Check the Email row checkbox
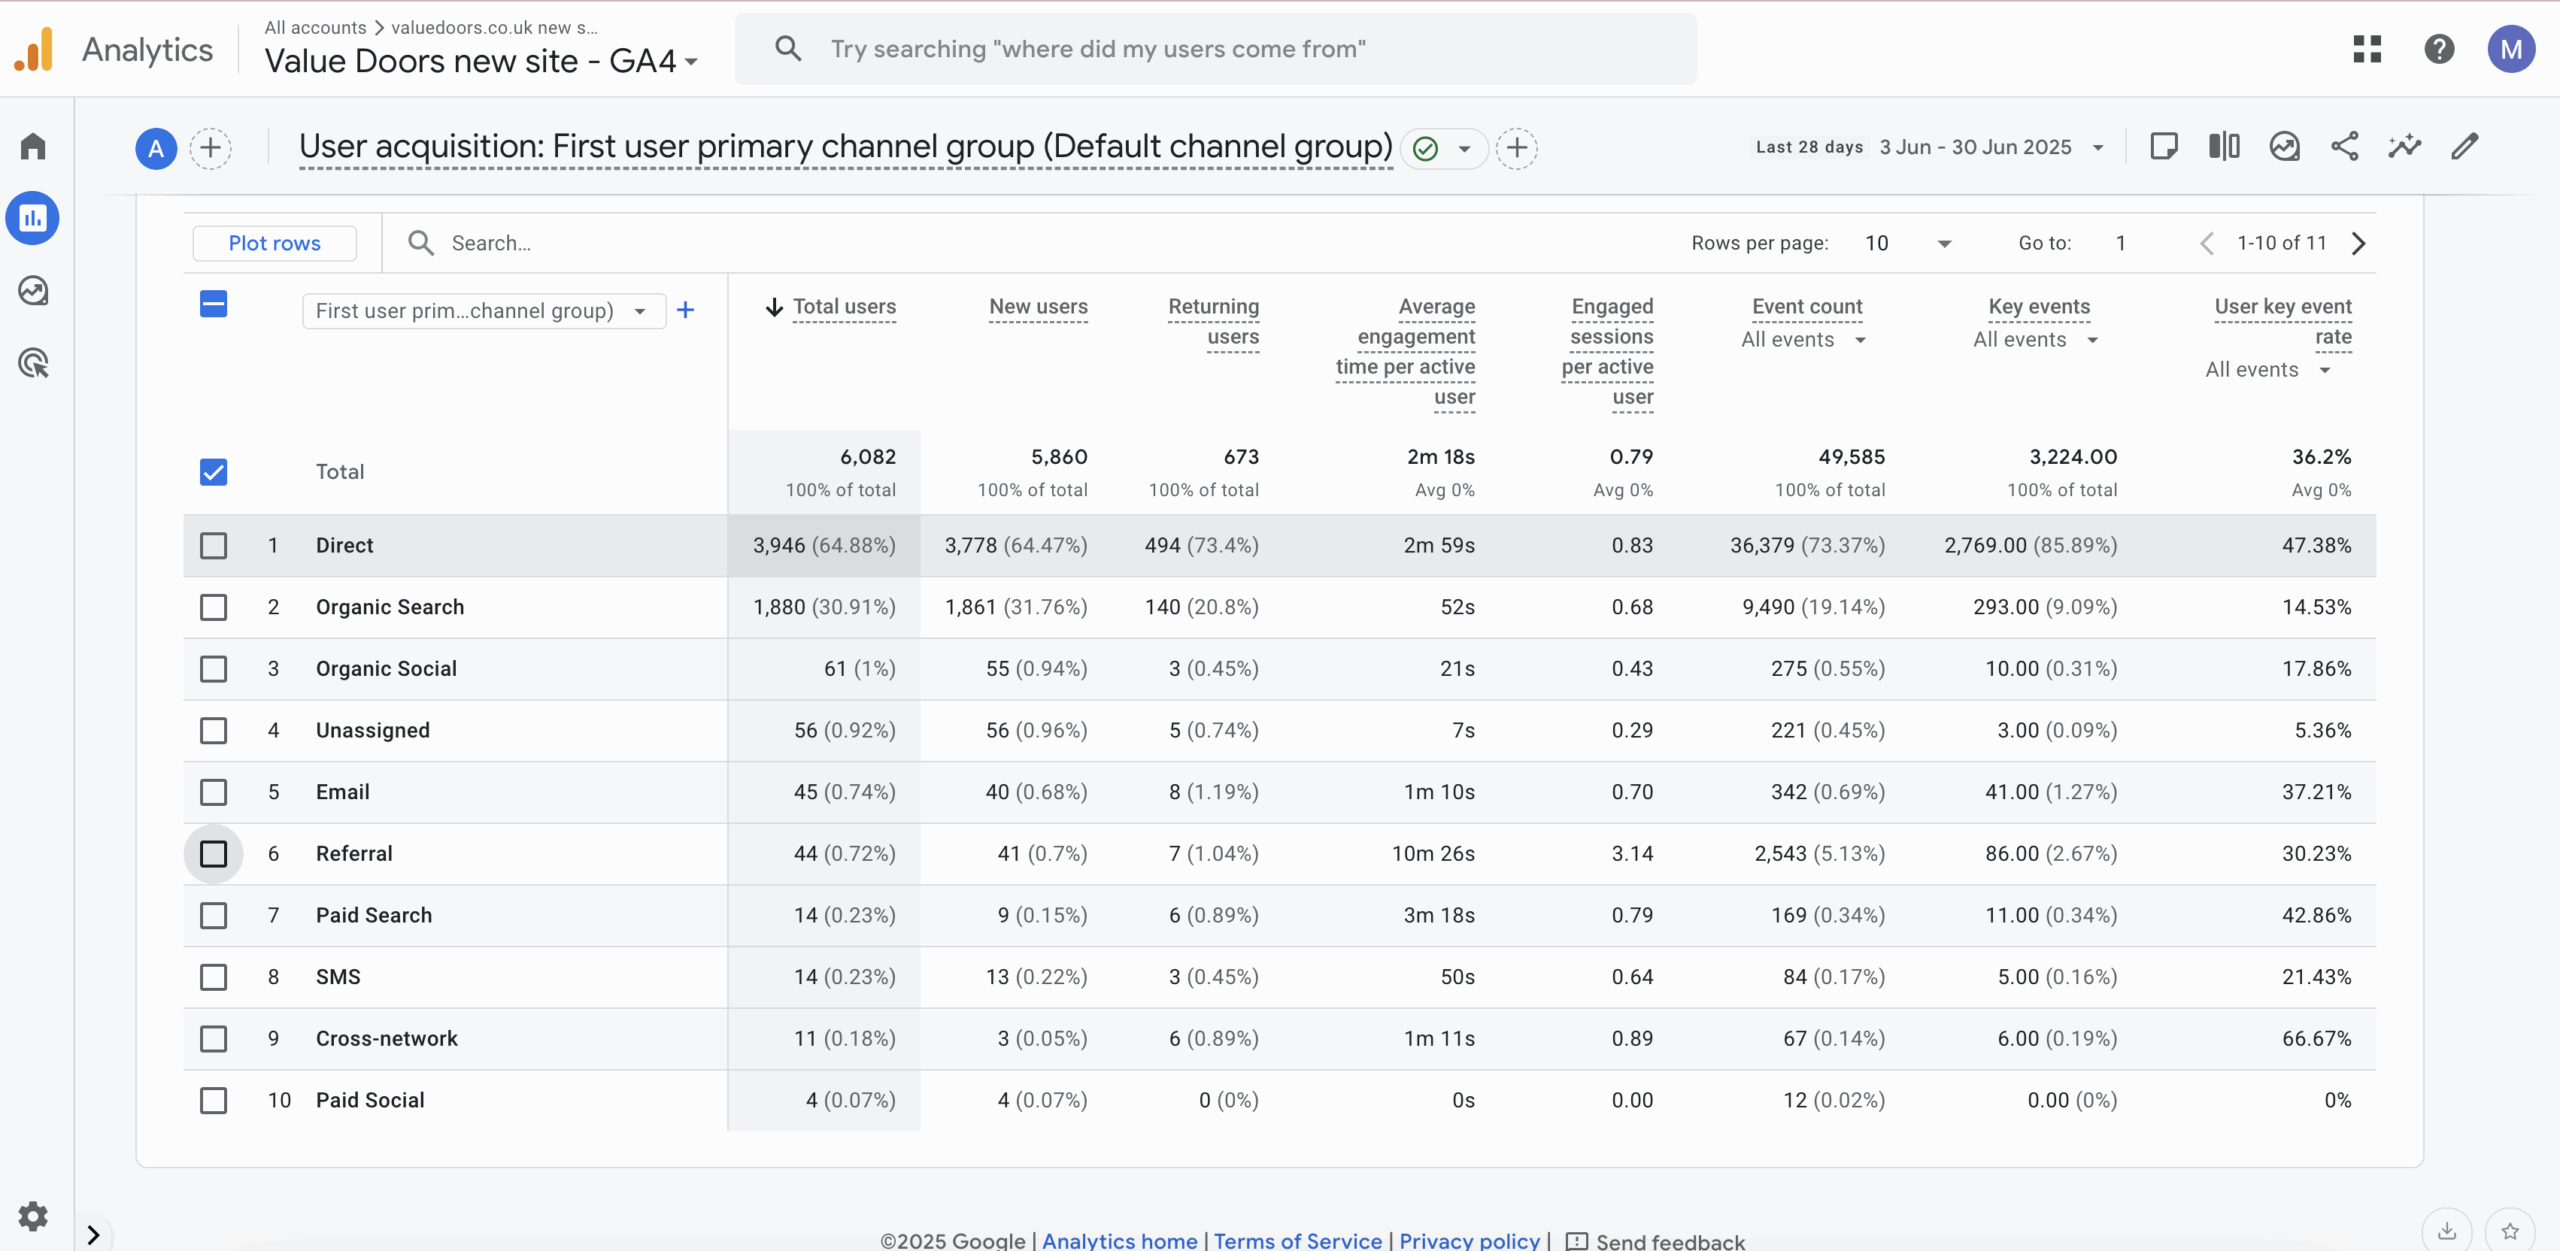The height and width of the screenshot is (1251, 2560). pyautogui.click(x=213, y=792)
